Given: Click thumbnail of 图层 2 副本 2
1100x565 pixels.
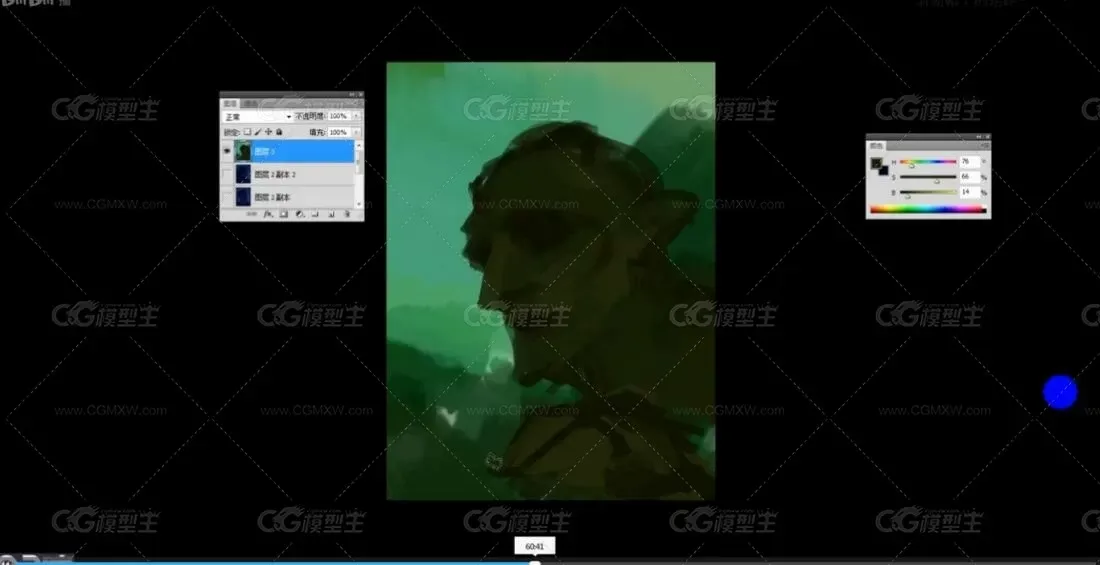Looking at the screenshot, I should tap(243, 174).
